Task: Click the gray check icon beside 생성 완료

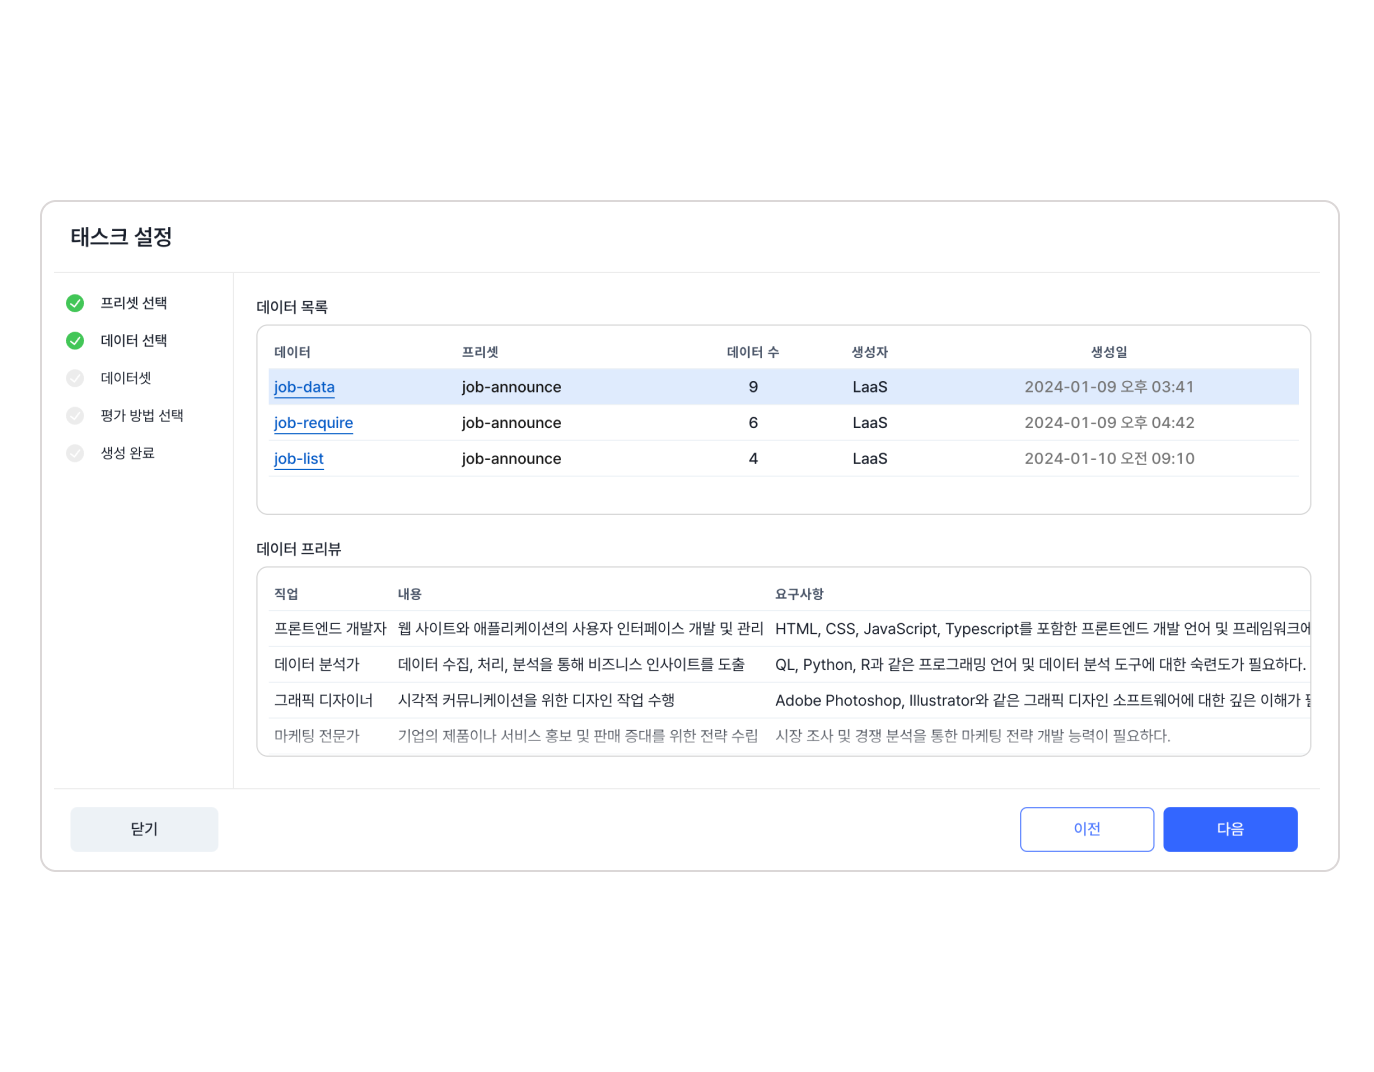Action: [x=75, y=453]
